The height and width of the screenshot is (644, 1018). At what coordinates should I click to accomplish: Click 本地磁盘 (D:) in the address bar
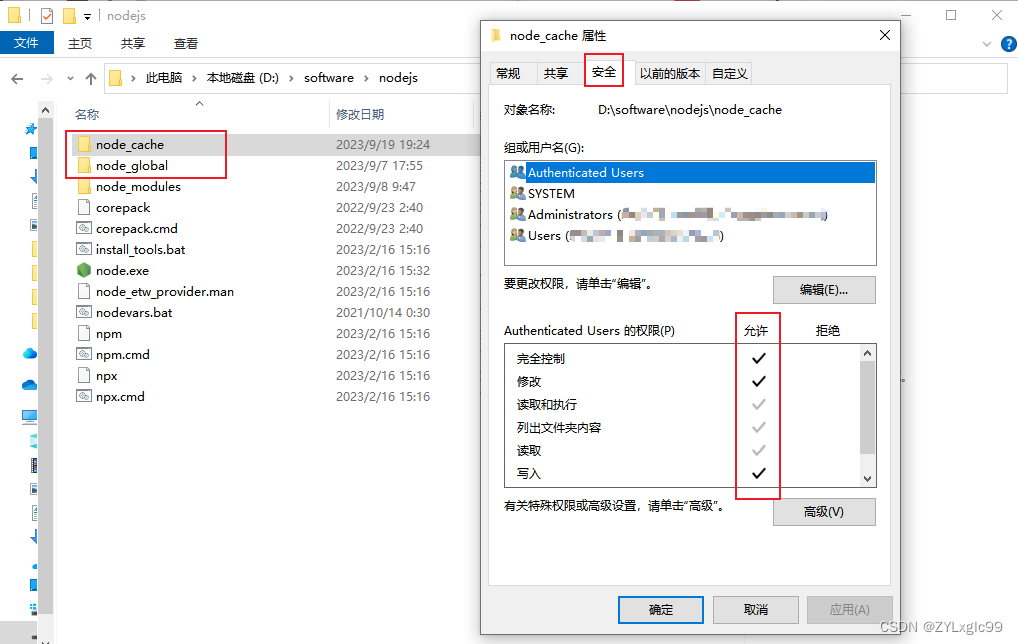pyautogui.click(x=243, y=78)
